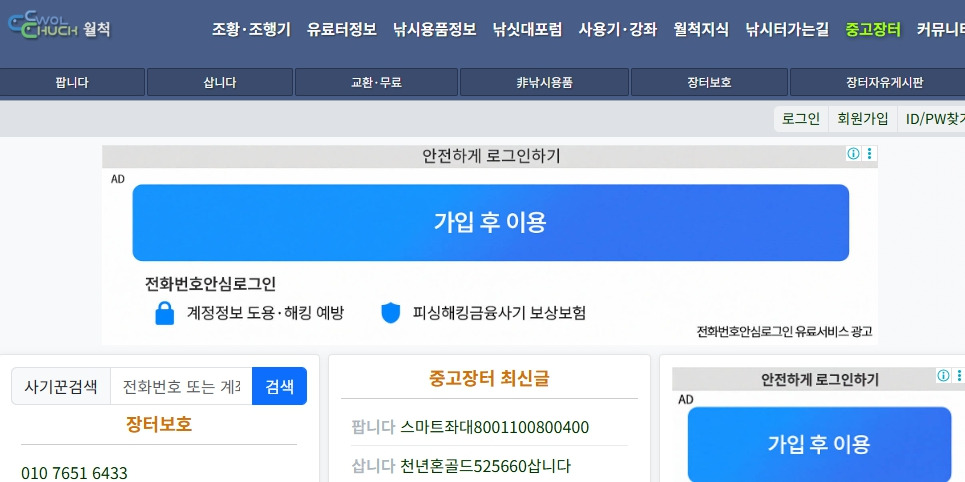Image resolution: width=965 pixels, height=482 pixels.
Task: Open the 조황·조행기 menu
Action: point(251,29)
